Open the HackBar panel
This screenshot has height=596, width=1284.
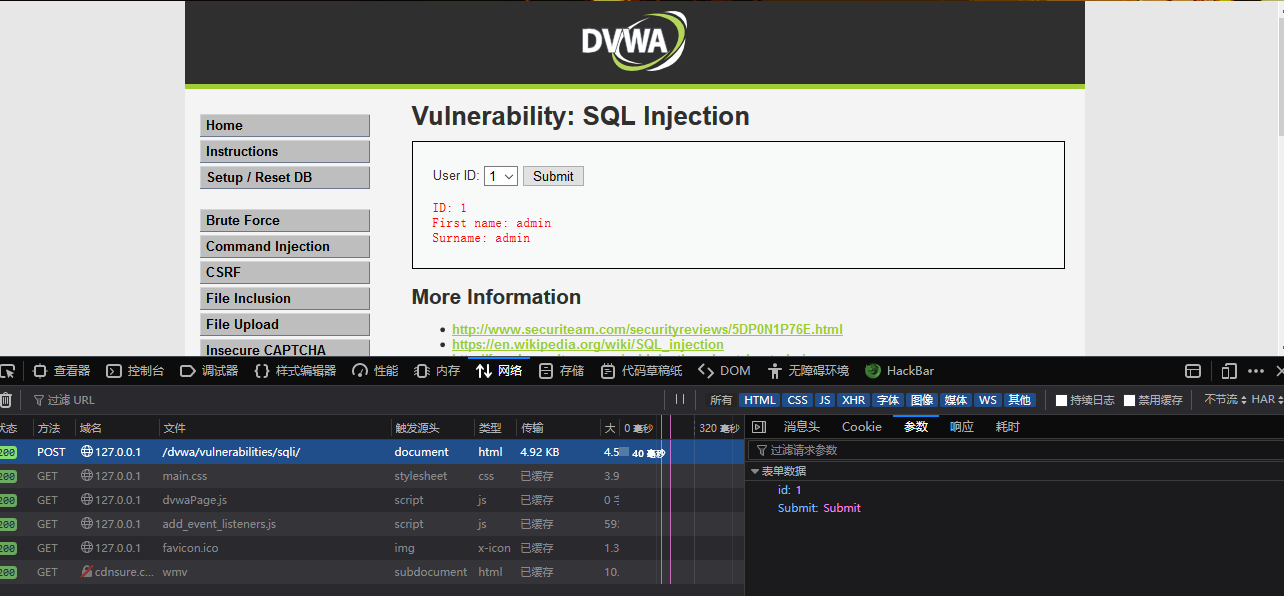[x=899, y=371]
